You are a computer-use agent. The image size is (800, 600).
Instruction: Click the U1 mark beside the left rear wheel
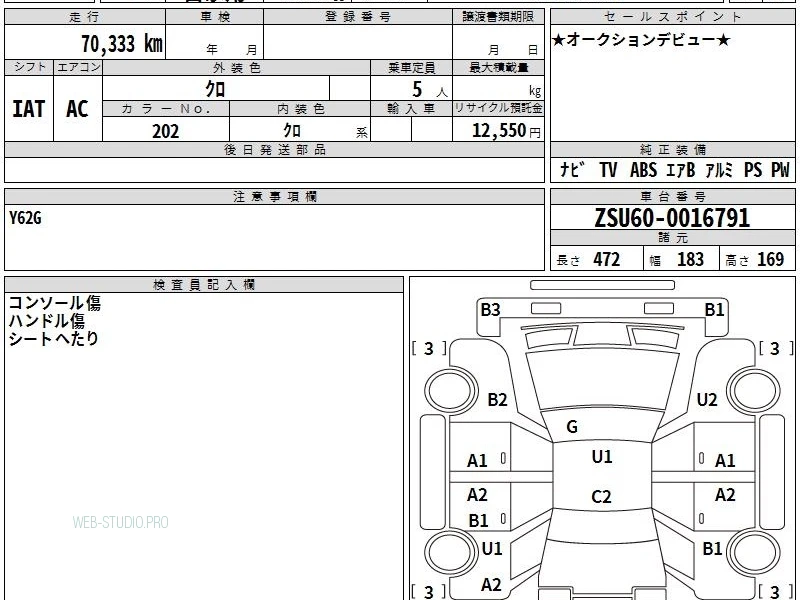(492, 548)
